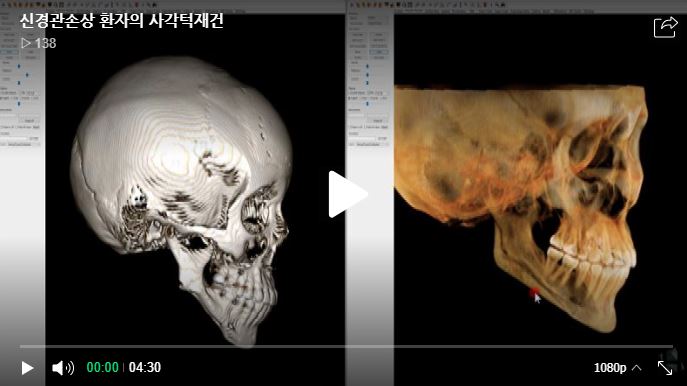
Task: Click the middle of the video progress bar
Action: (346, 347)
